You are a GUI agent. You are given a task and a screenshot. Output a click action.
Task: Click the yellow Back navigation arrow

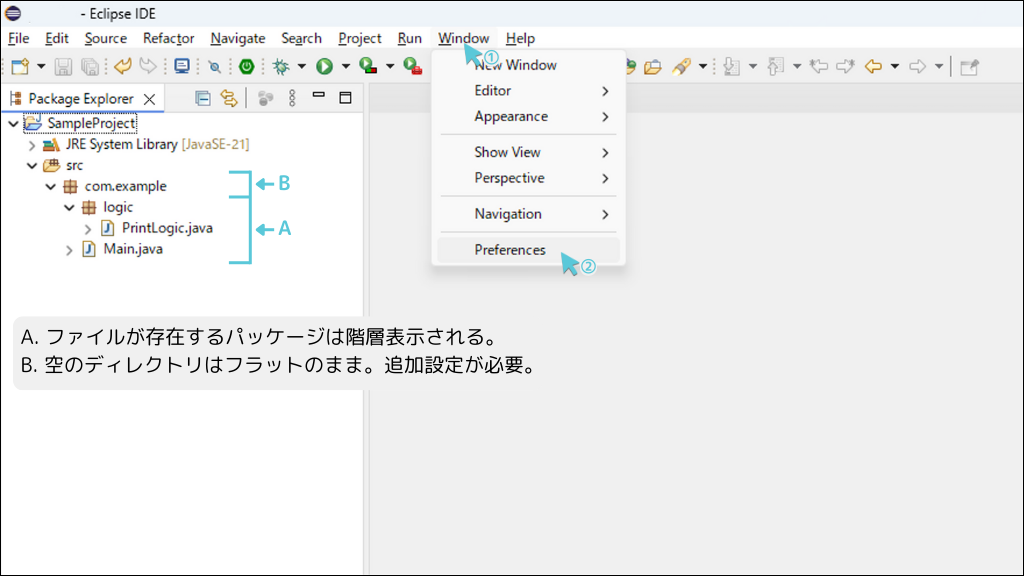tap(873, 67)
